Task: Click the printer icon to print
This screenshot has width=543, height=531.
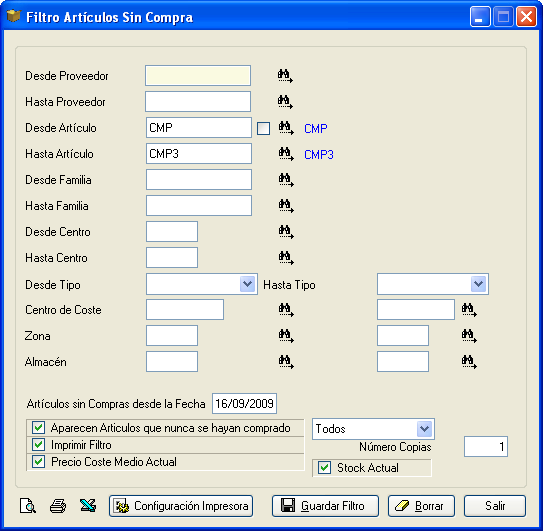Action: click(x=58, y=506)
